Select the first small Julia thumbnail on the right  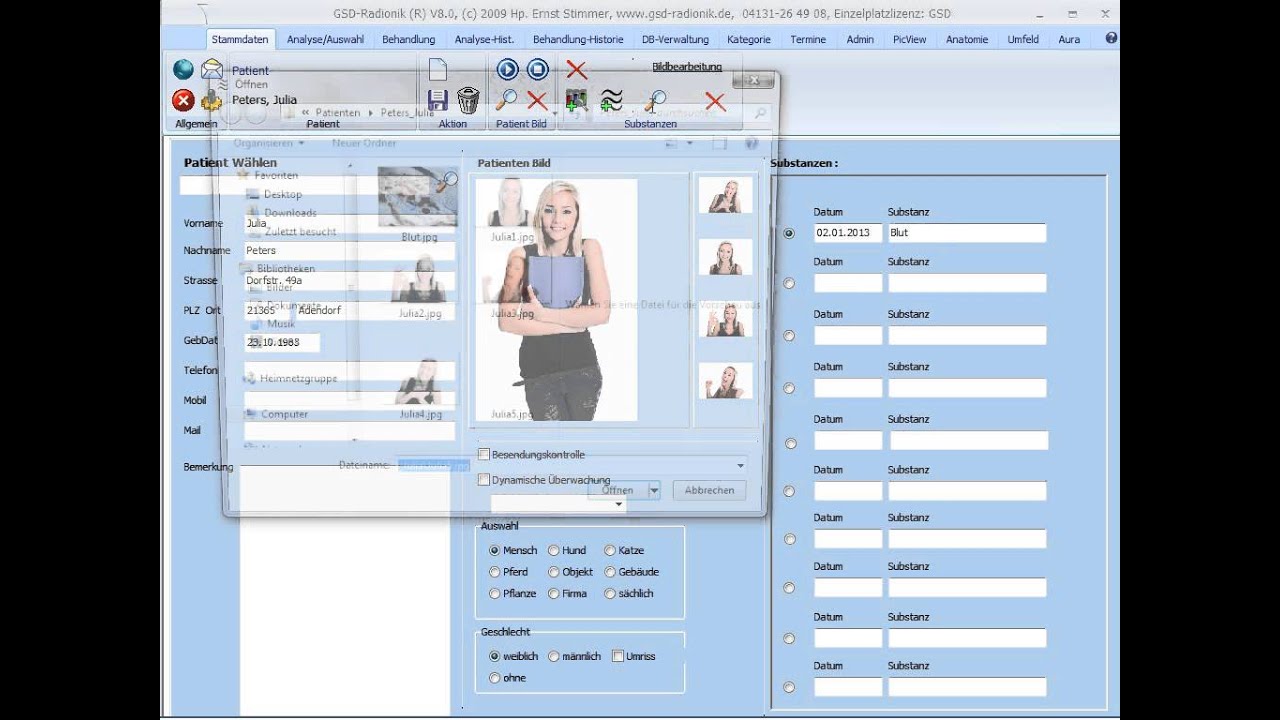tap(725, 195)
